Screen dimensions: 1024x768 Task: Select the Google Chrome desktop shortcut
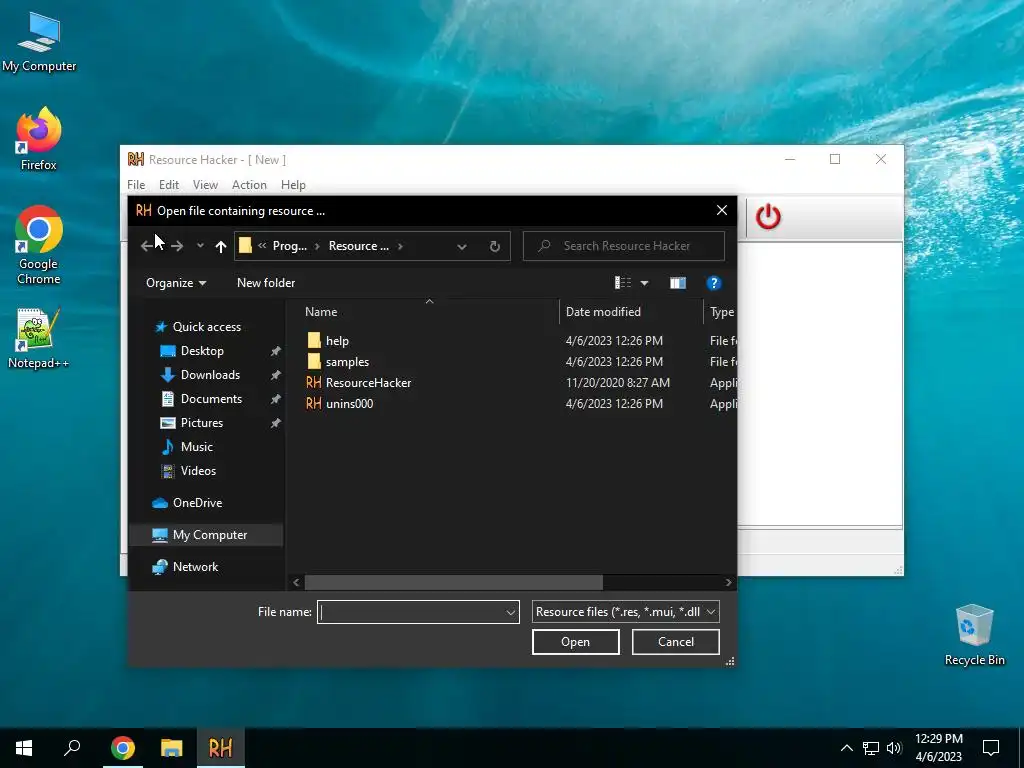click(39, 246)
